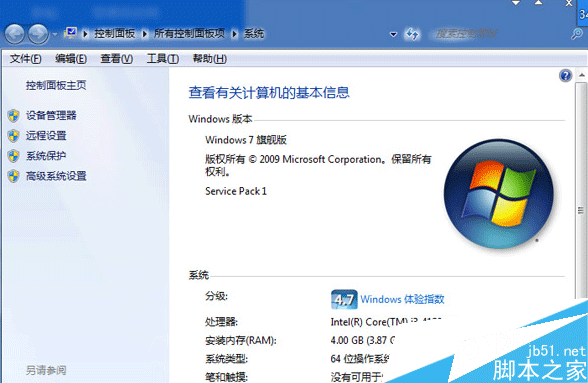Click shield icon beside 远程设置
The image size is (588, 383).
14,136
